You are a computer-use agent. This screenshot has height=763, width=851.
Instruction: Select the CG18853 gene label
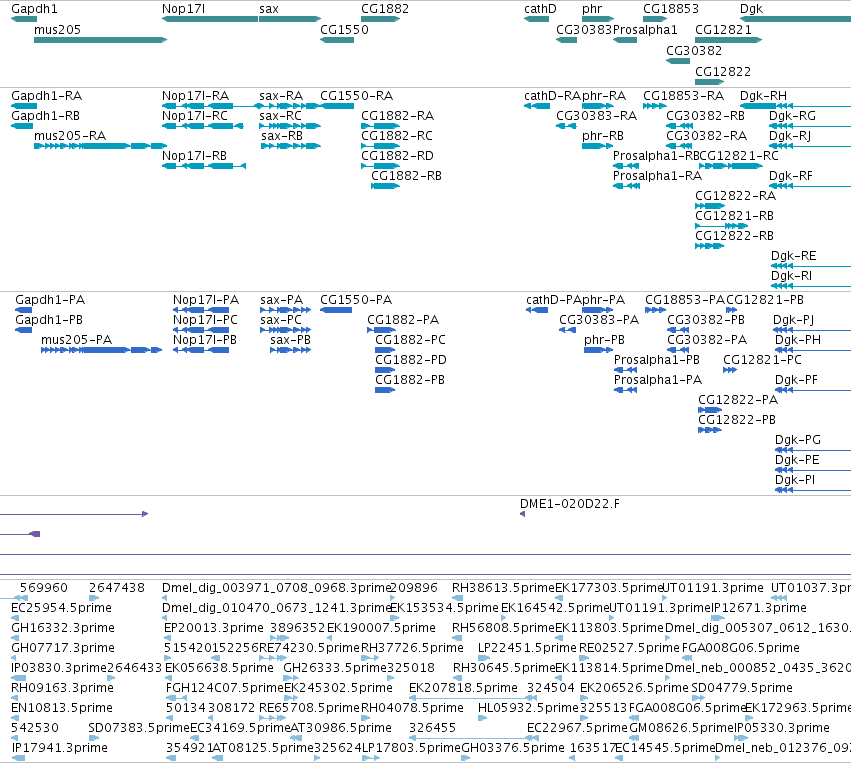671,9
